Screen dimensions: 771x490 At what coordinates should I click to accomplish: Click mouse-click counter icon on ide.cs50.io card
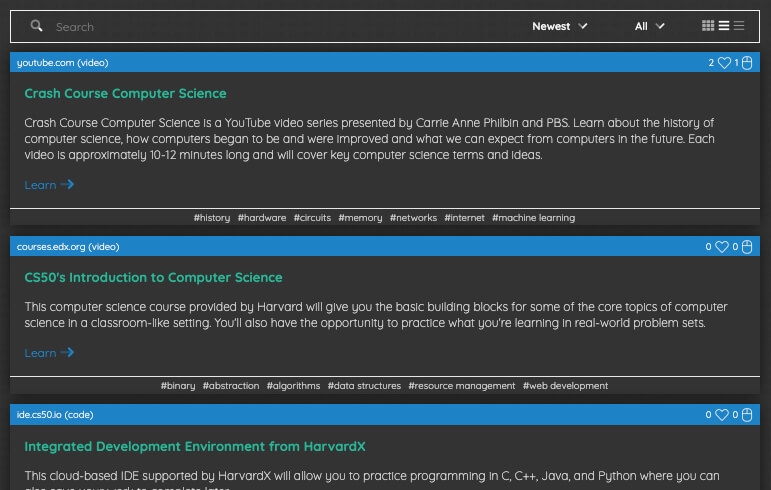click(x=747, y=415)
